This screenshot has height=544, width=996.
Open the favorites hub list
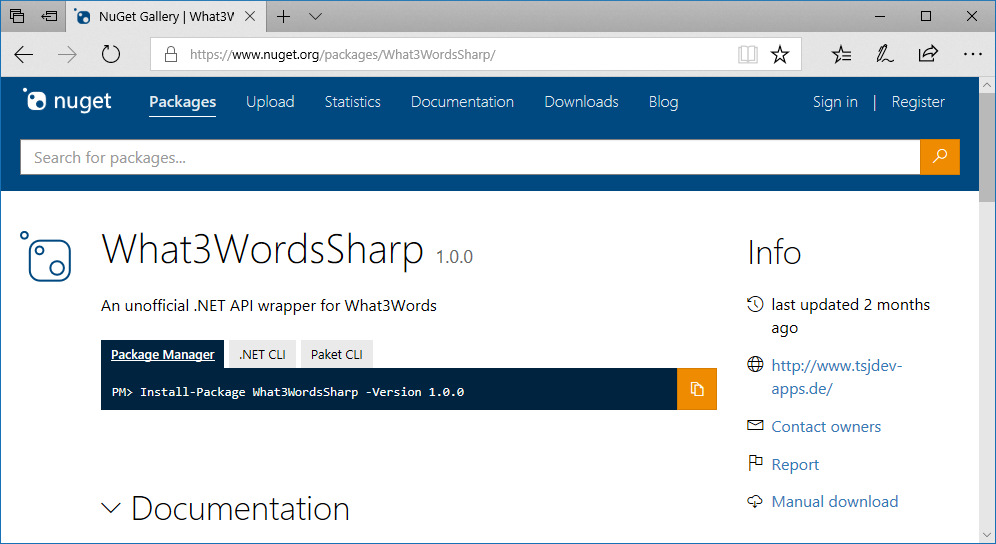click(x=842, y=55)
